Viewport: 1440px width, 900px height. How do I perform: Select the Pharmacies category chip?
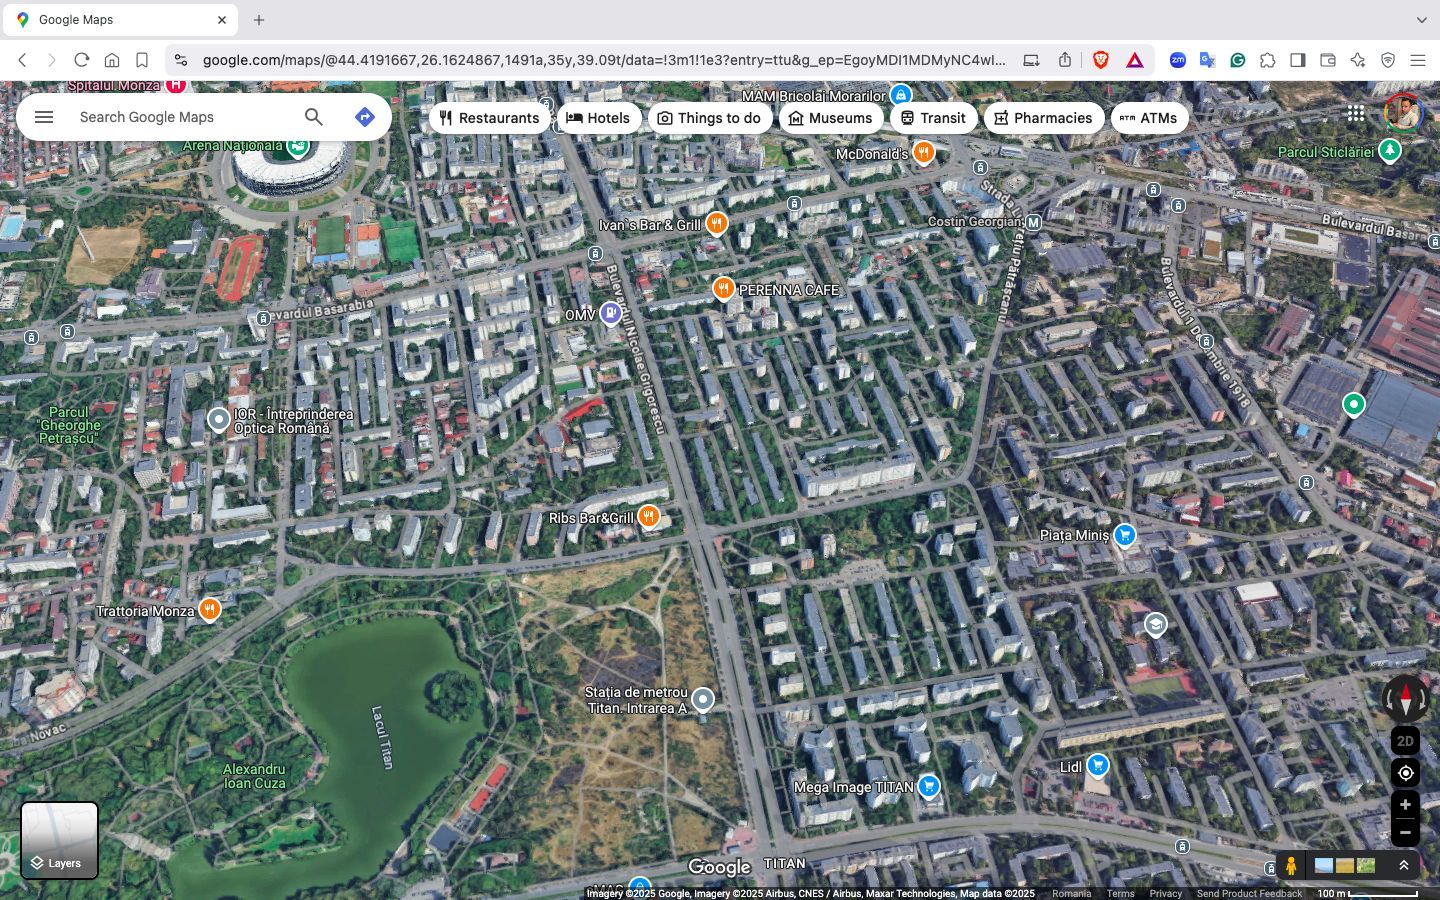coord(1043,118)
